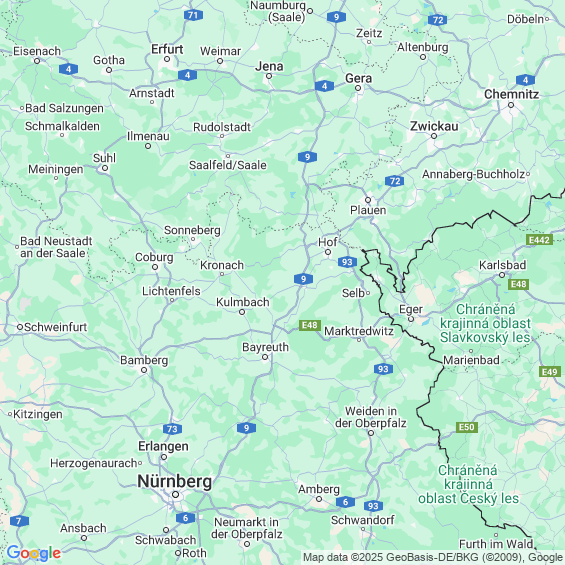Image resolution: width=565 pixels, height=565 pixels.
Task: Select the Slavkovský les protected area label
Action: (x=485, y=323)
